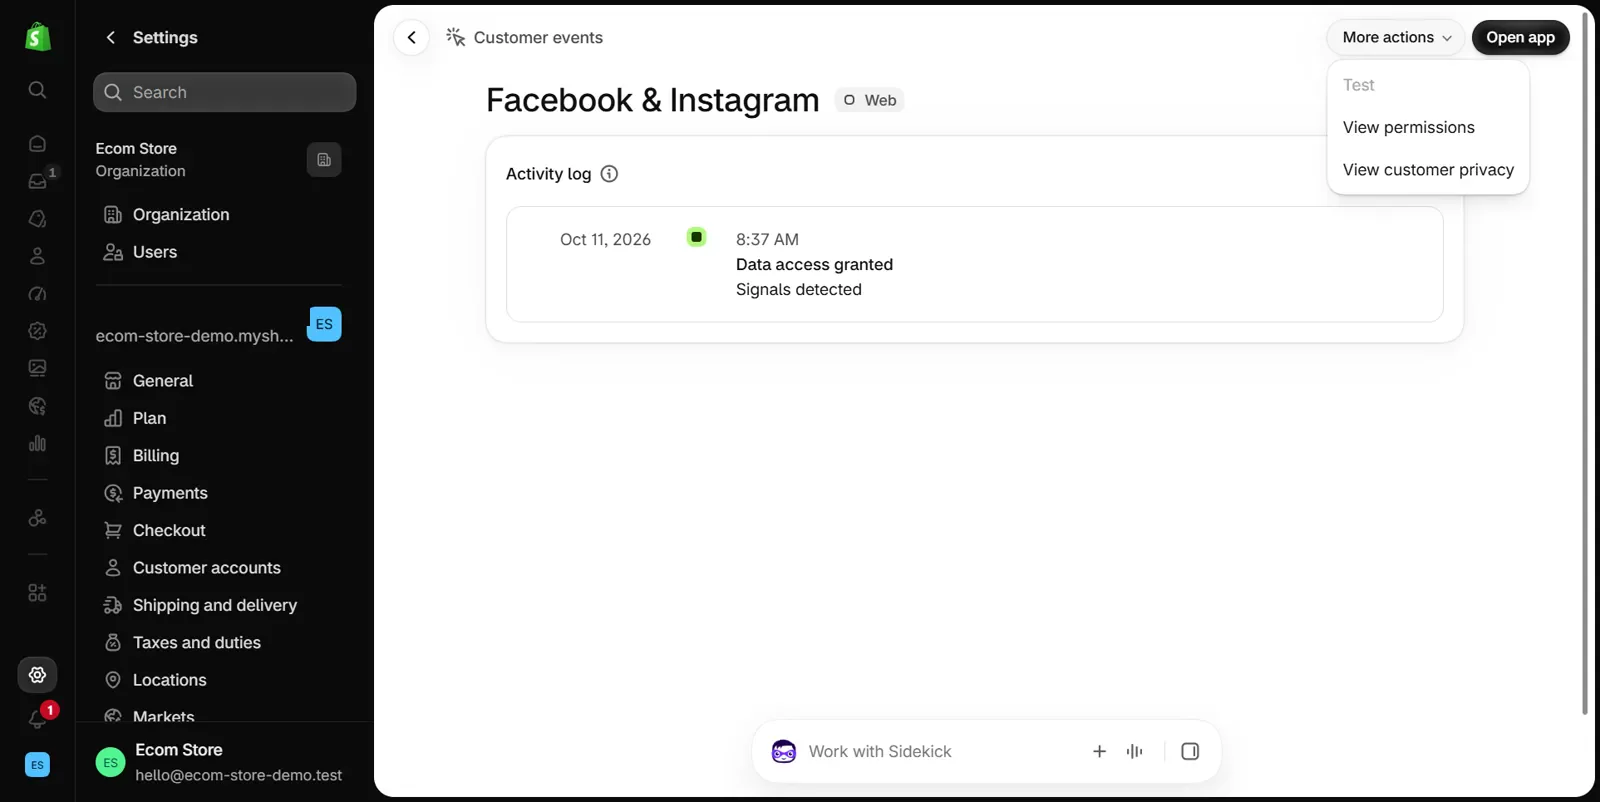Screen dimensions: 1600x802
Task: Click the Open app button
Action: (x=1520, y=37)
